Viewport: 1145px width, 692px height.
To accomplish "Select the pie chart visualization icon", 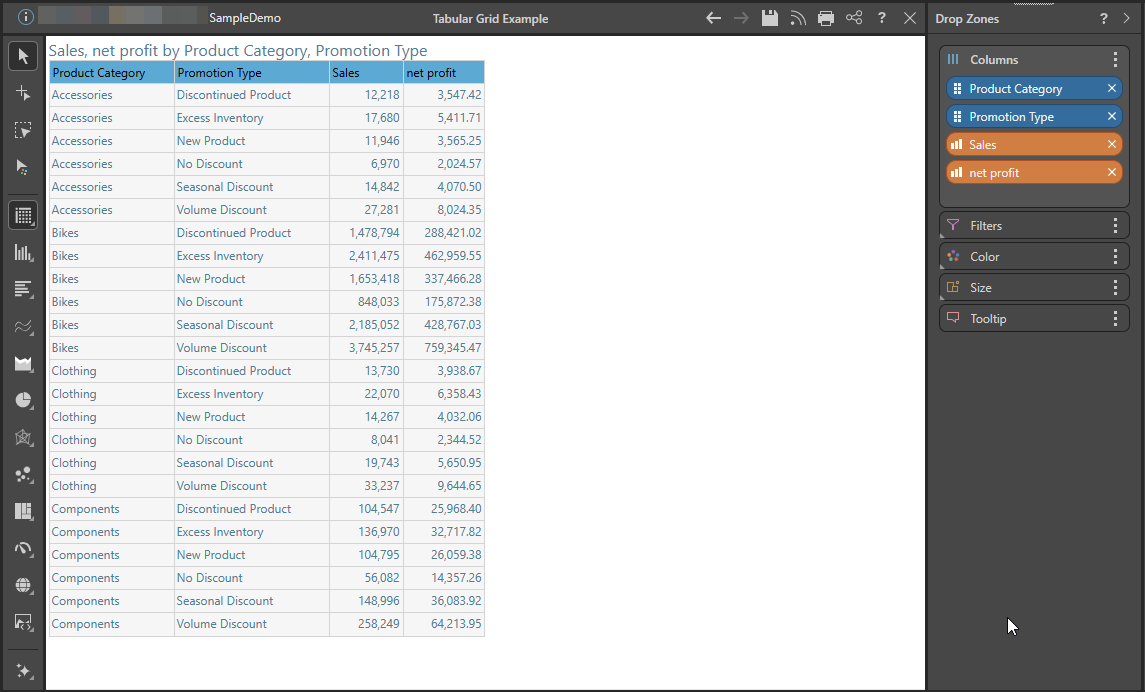I will point(24,400).
